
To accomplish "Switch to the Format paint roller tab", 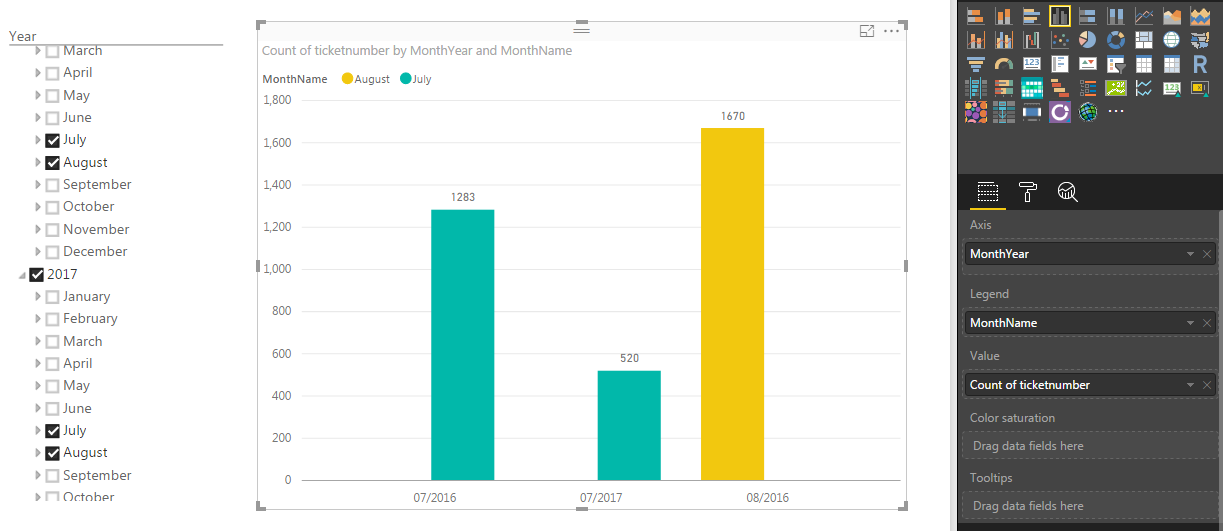I will (1028, 192).
